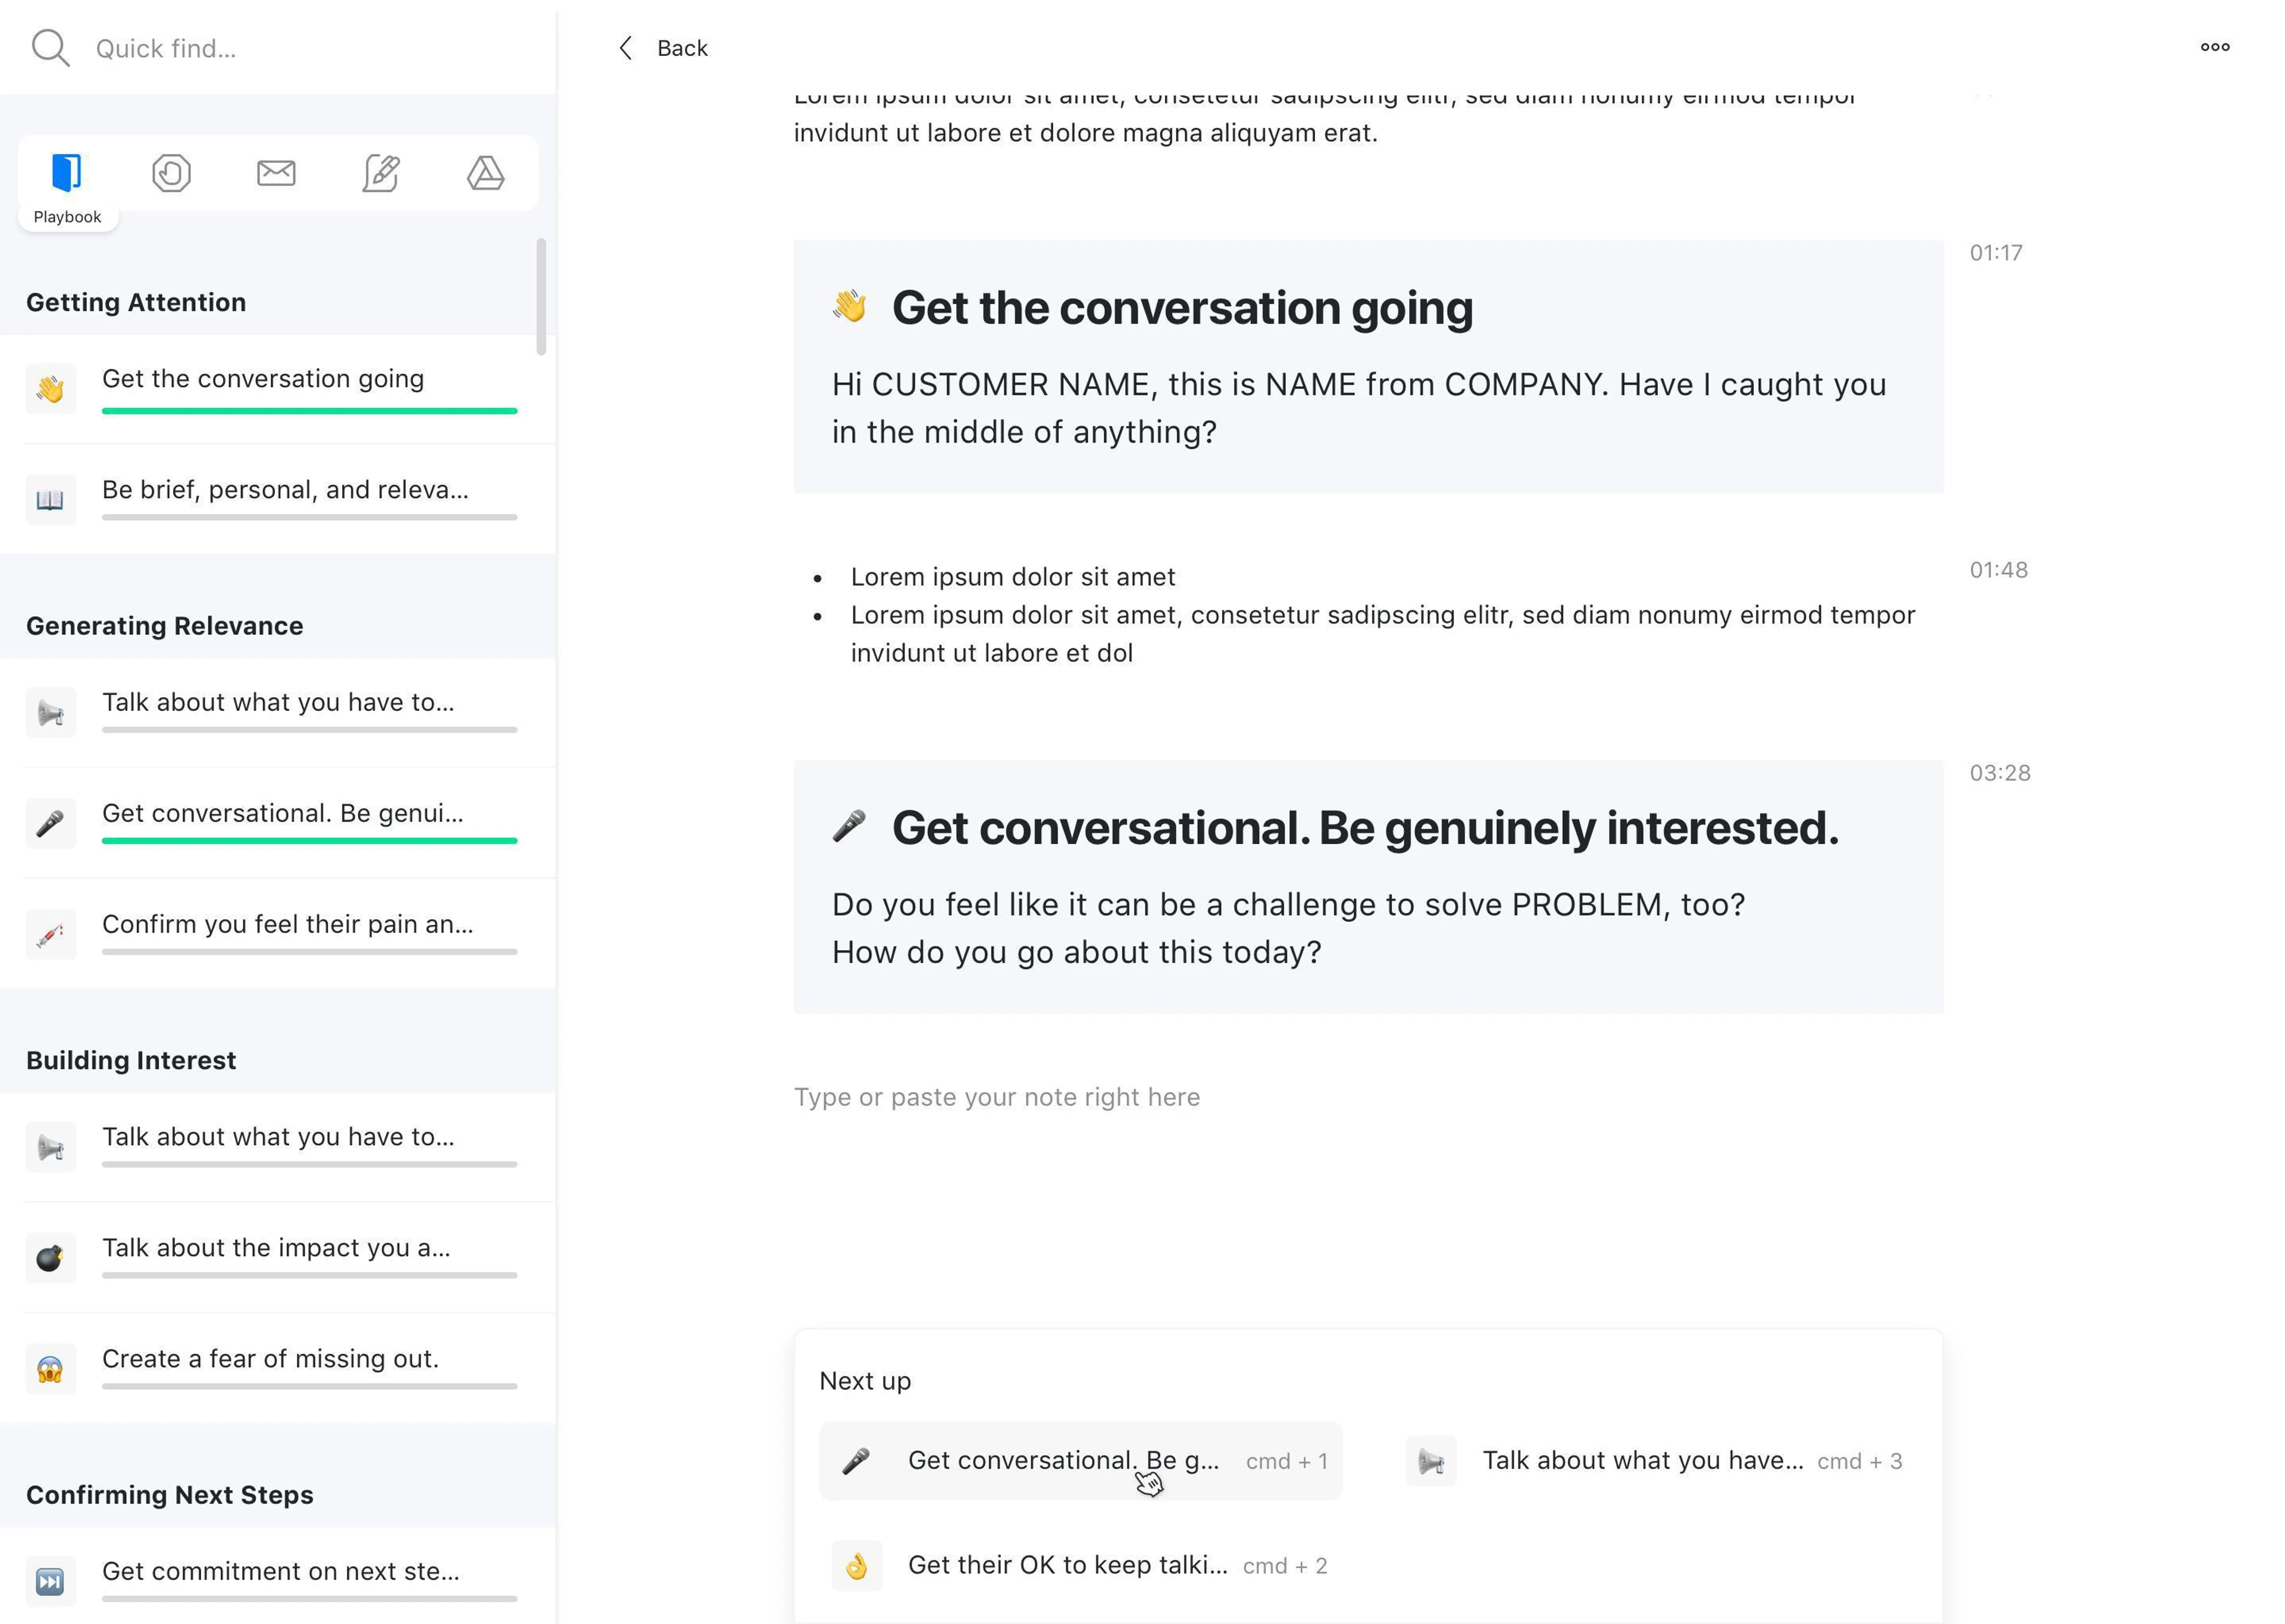Image resolution: width=2285 pixels, height=1624 pixels.
Task: Open the notes pencil icon
Action: tap(381, 173)
